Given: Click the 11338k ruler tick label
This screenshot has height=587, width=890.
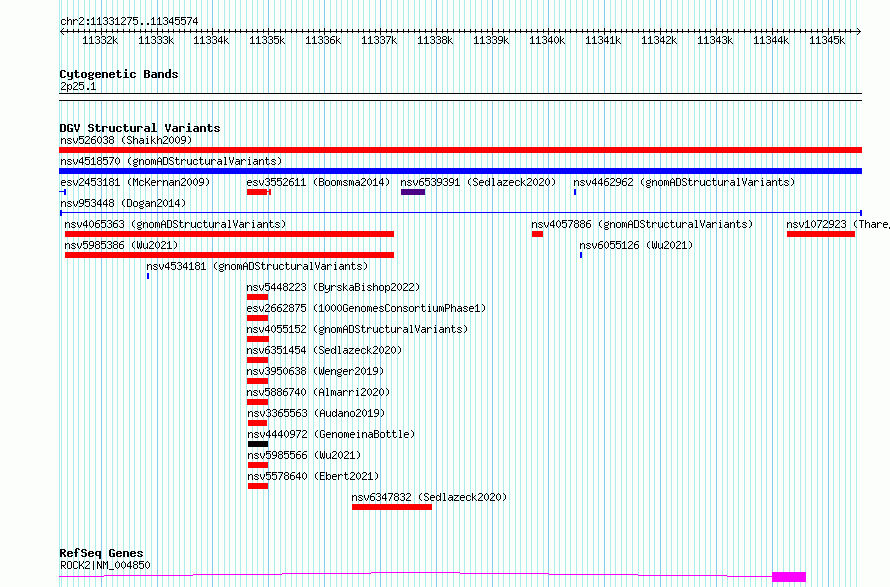Looking at the screenshot, I should (x=435, y=41).
